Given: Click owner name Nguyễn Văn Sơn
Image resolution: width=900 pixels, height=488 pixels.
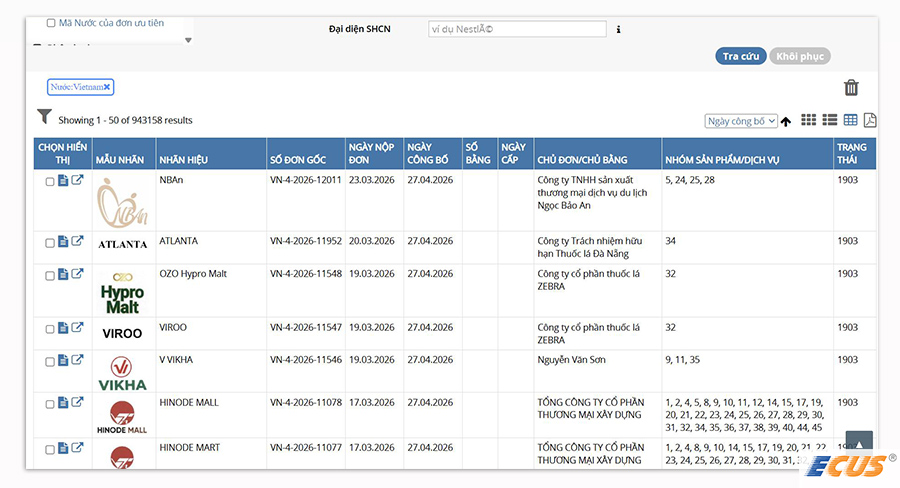Looking at the screenshot, I should click(571, 360).
